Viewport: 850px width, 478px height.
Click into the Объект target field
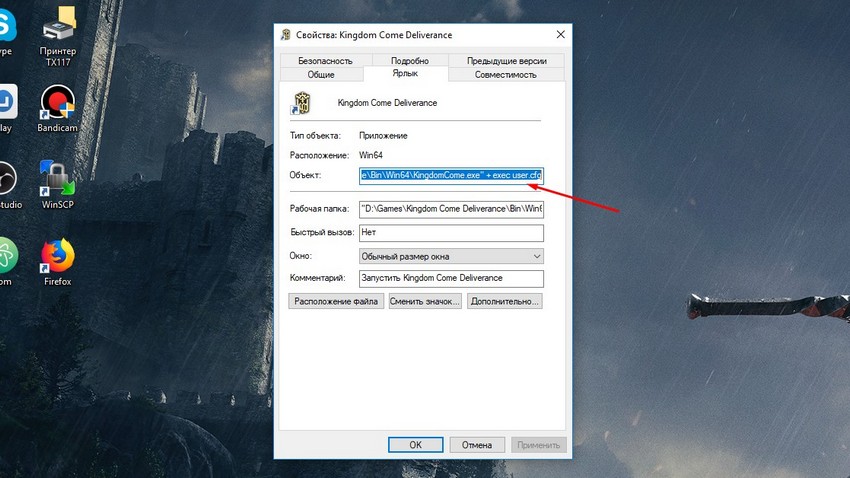[x=451, y=176]
